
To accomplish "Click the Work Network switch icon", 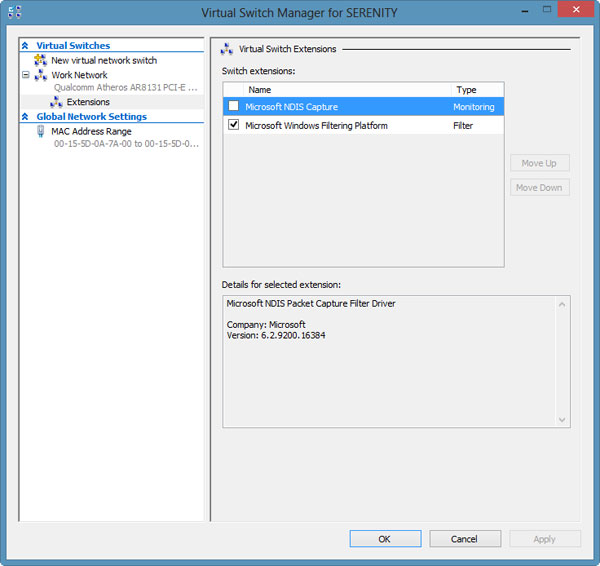I will point(40,75).
